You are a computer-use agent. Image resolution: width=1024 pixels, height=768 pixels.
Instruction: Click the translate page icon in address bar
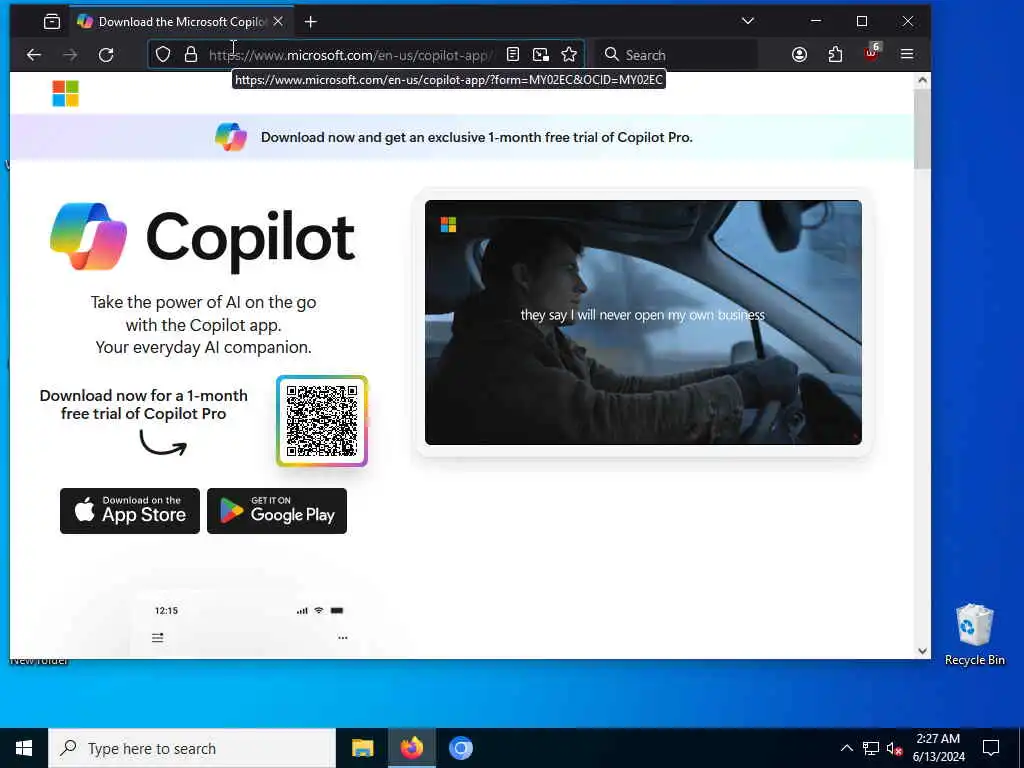point(541,55)
